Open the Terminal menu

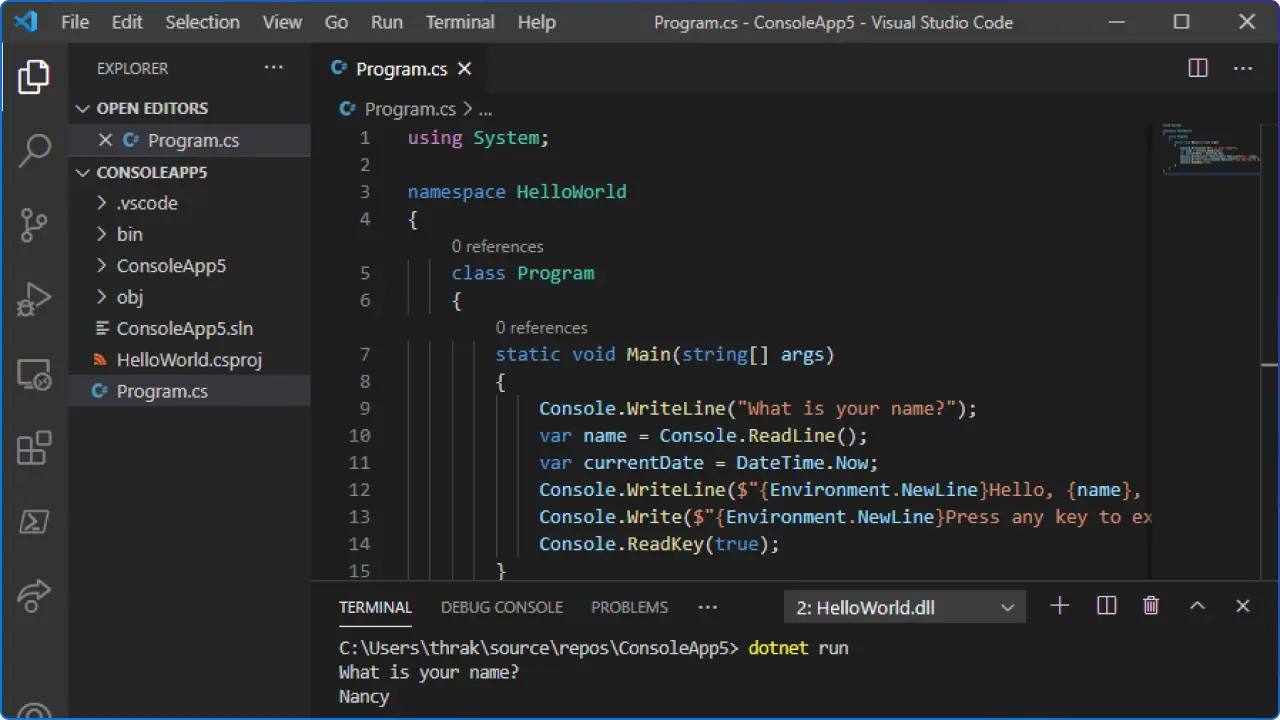pos(459,22)
